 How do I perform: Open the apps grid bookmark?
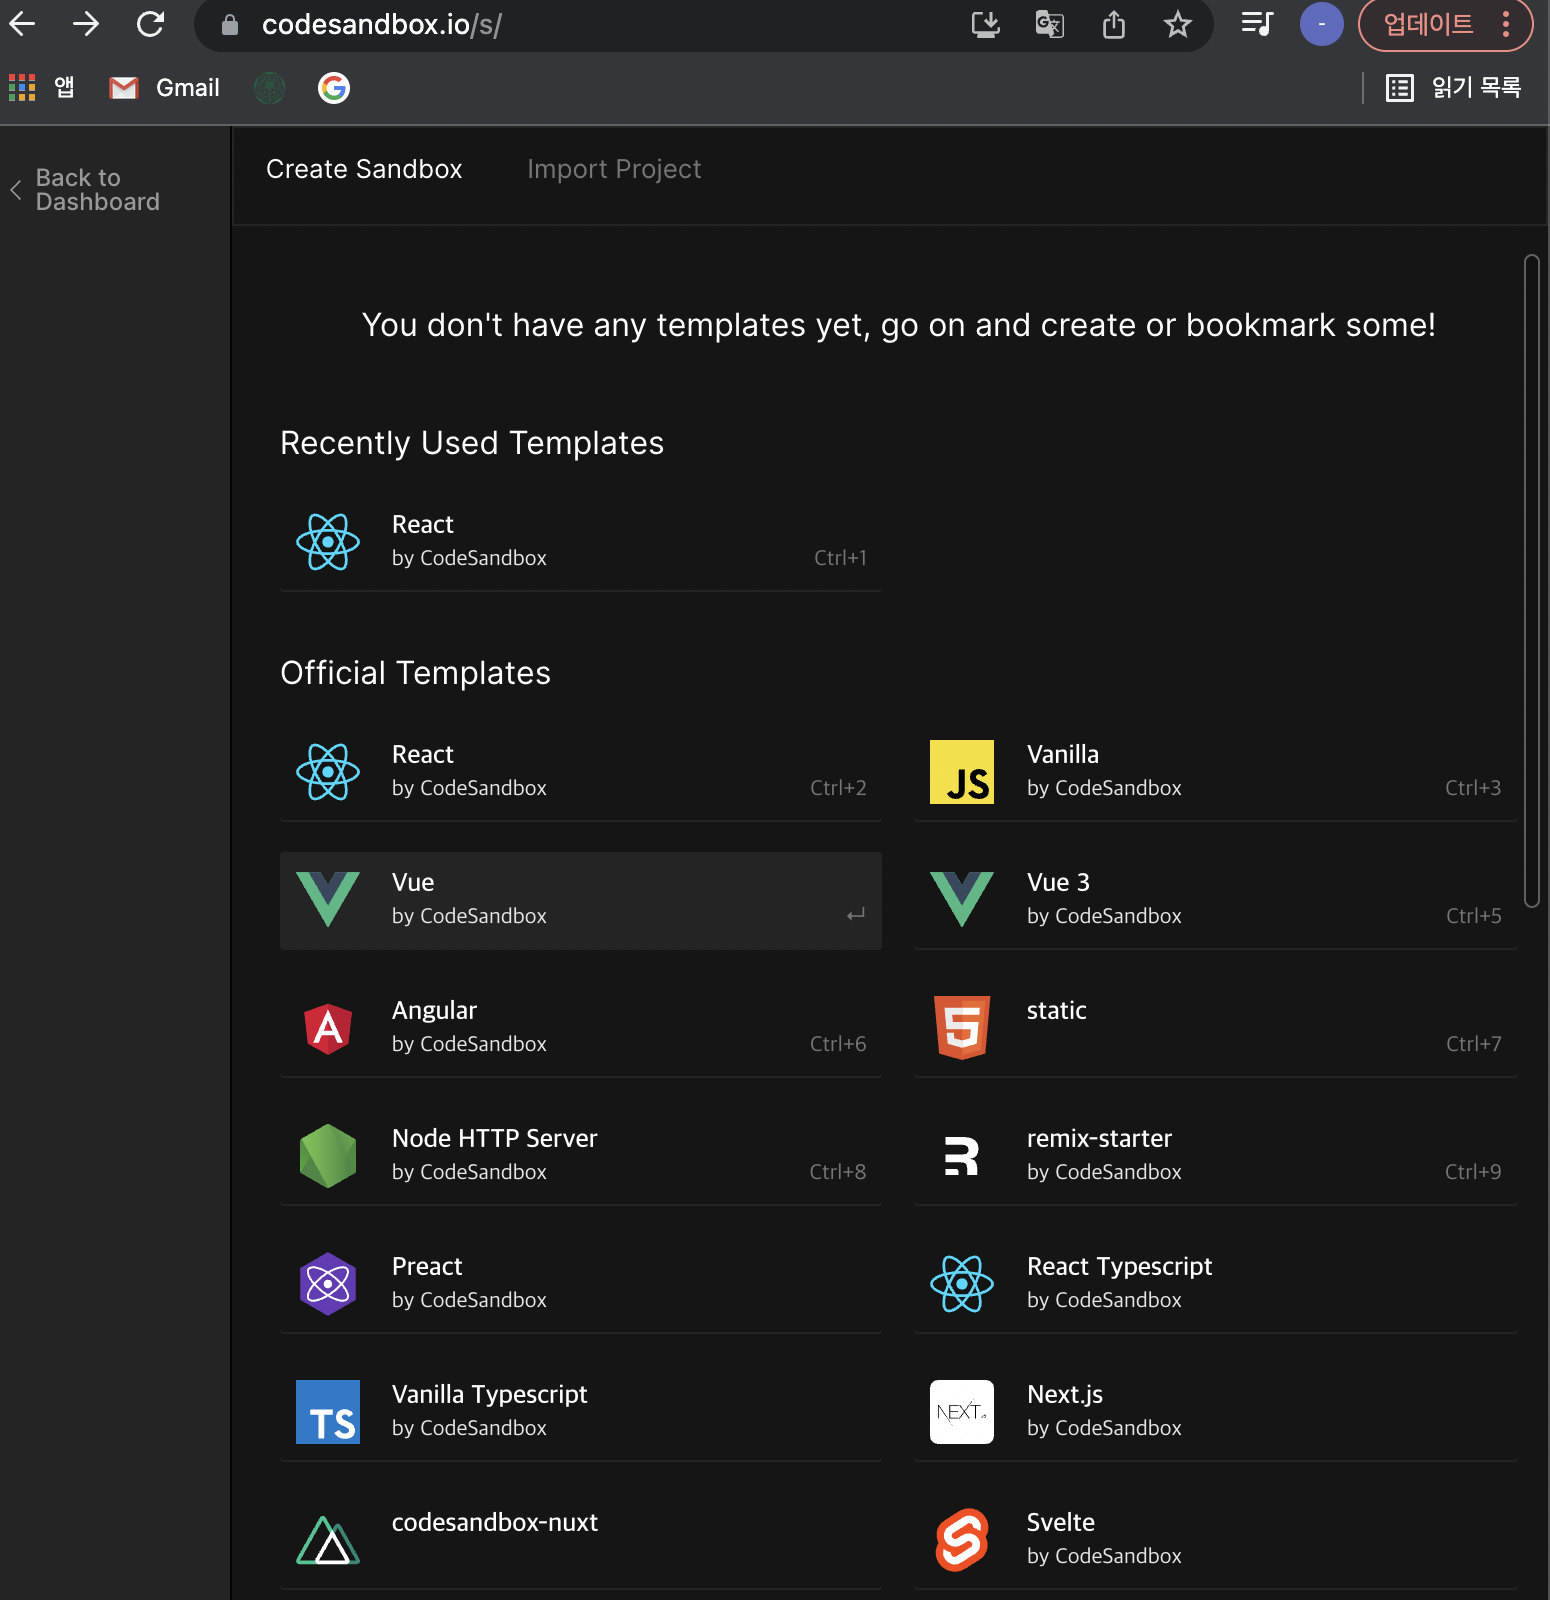click(22, 88)
